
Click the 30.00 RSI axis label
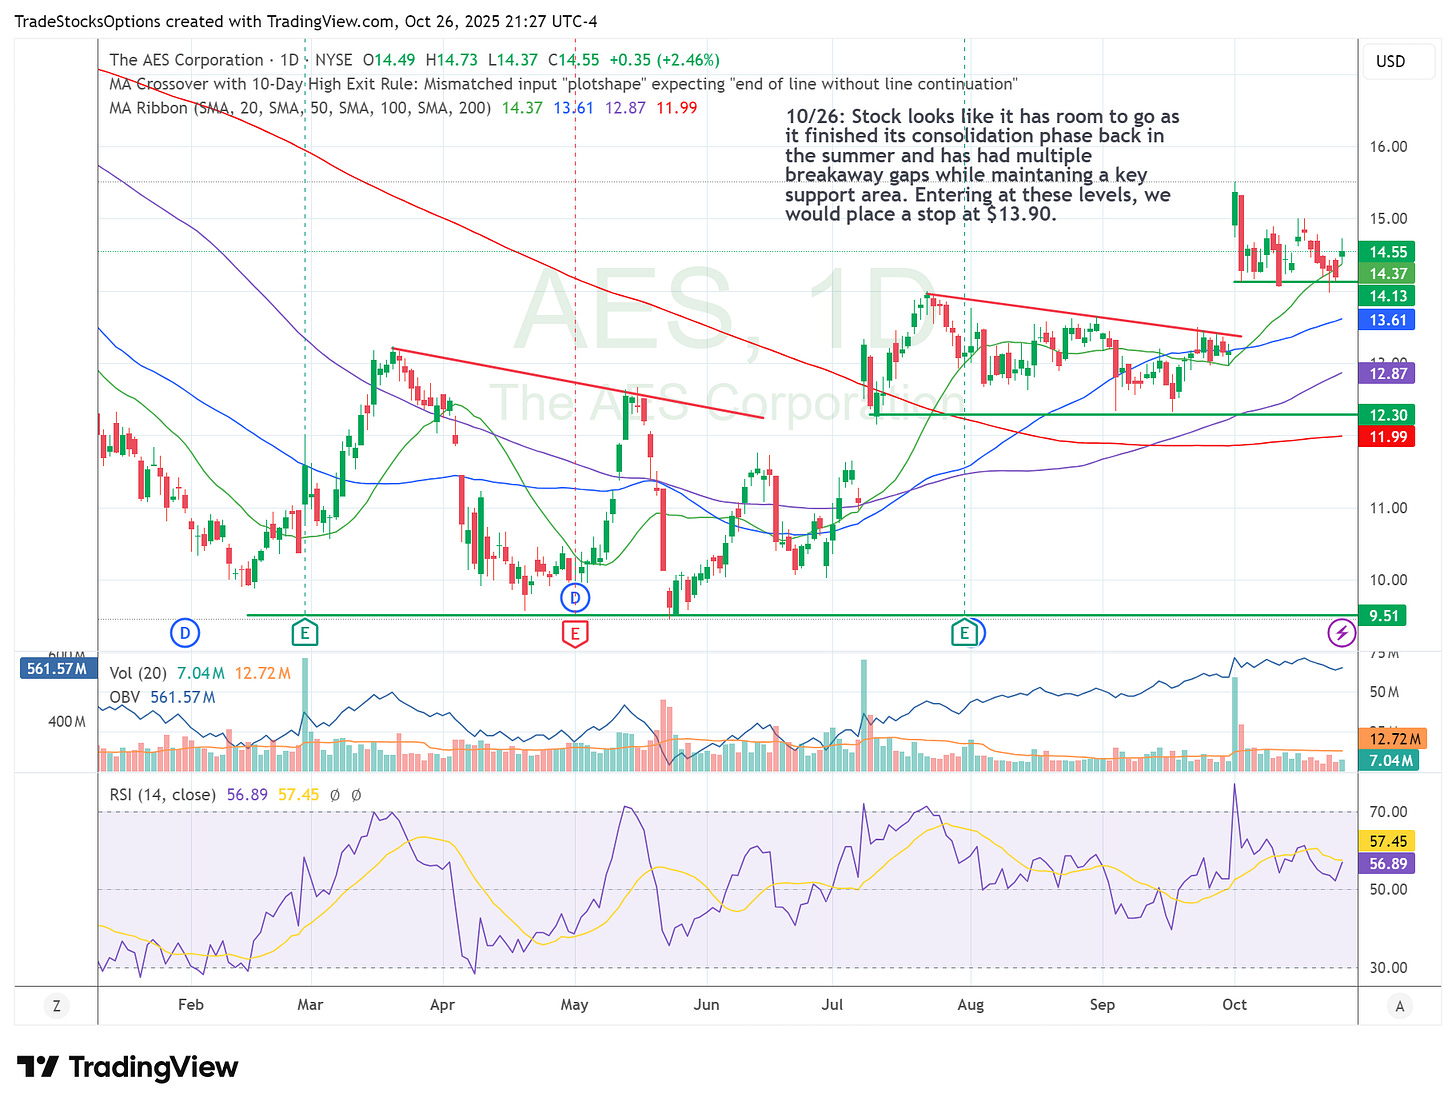[x=1388, y=967]
